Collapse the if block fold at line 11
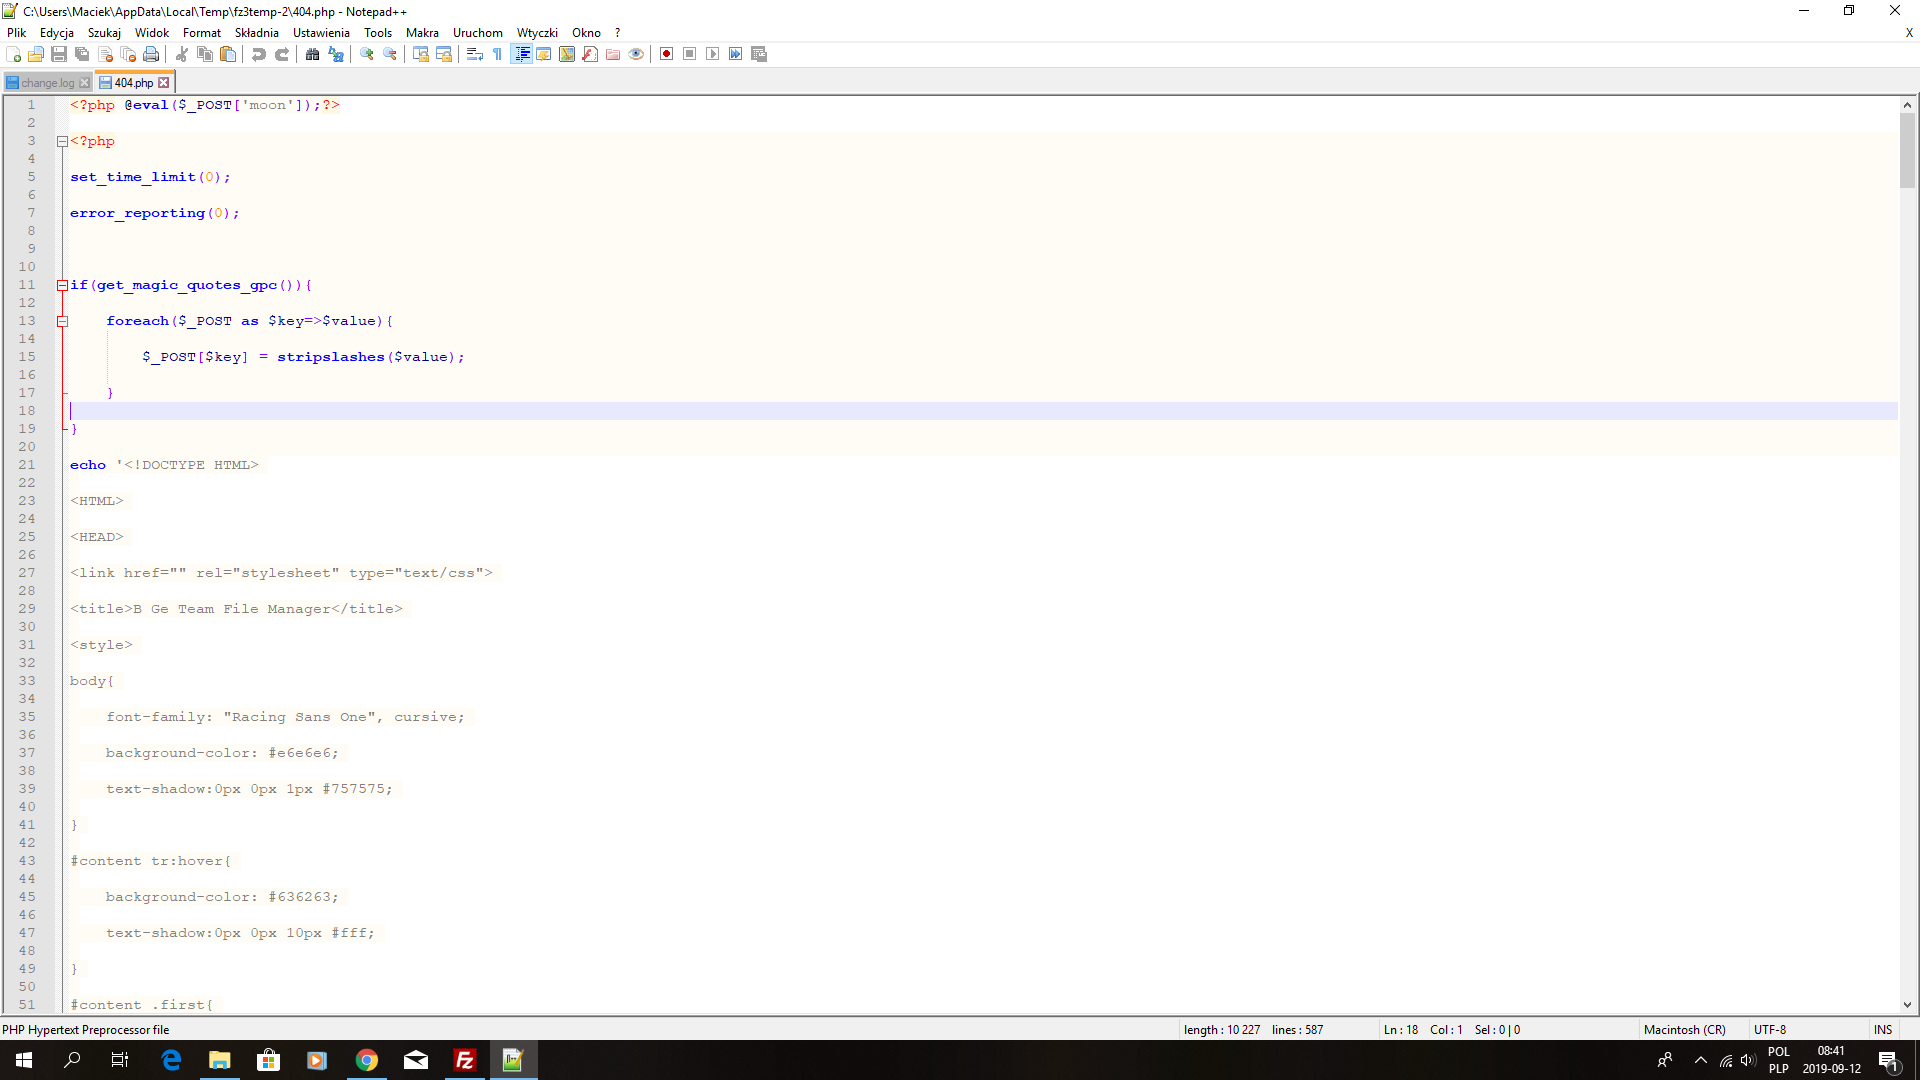1920x1080 pixels. pyautogui.click(x=62, y=285)
